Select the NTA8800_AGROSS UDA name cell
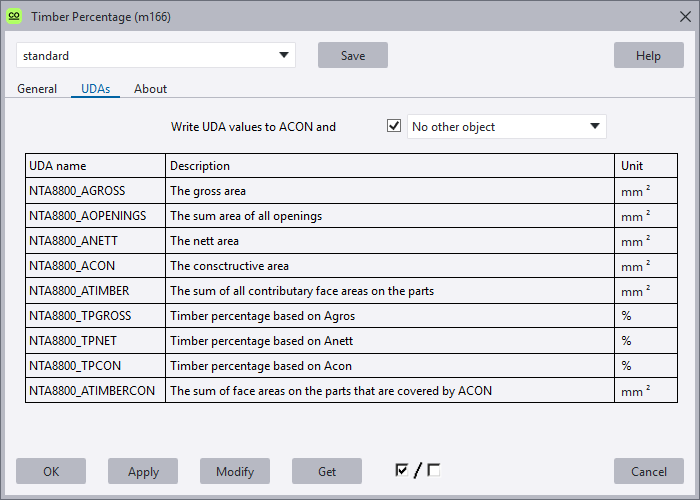 point(78,191)
